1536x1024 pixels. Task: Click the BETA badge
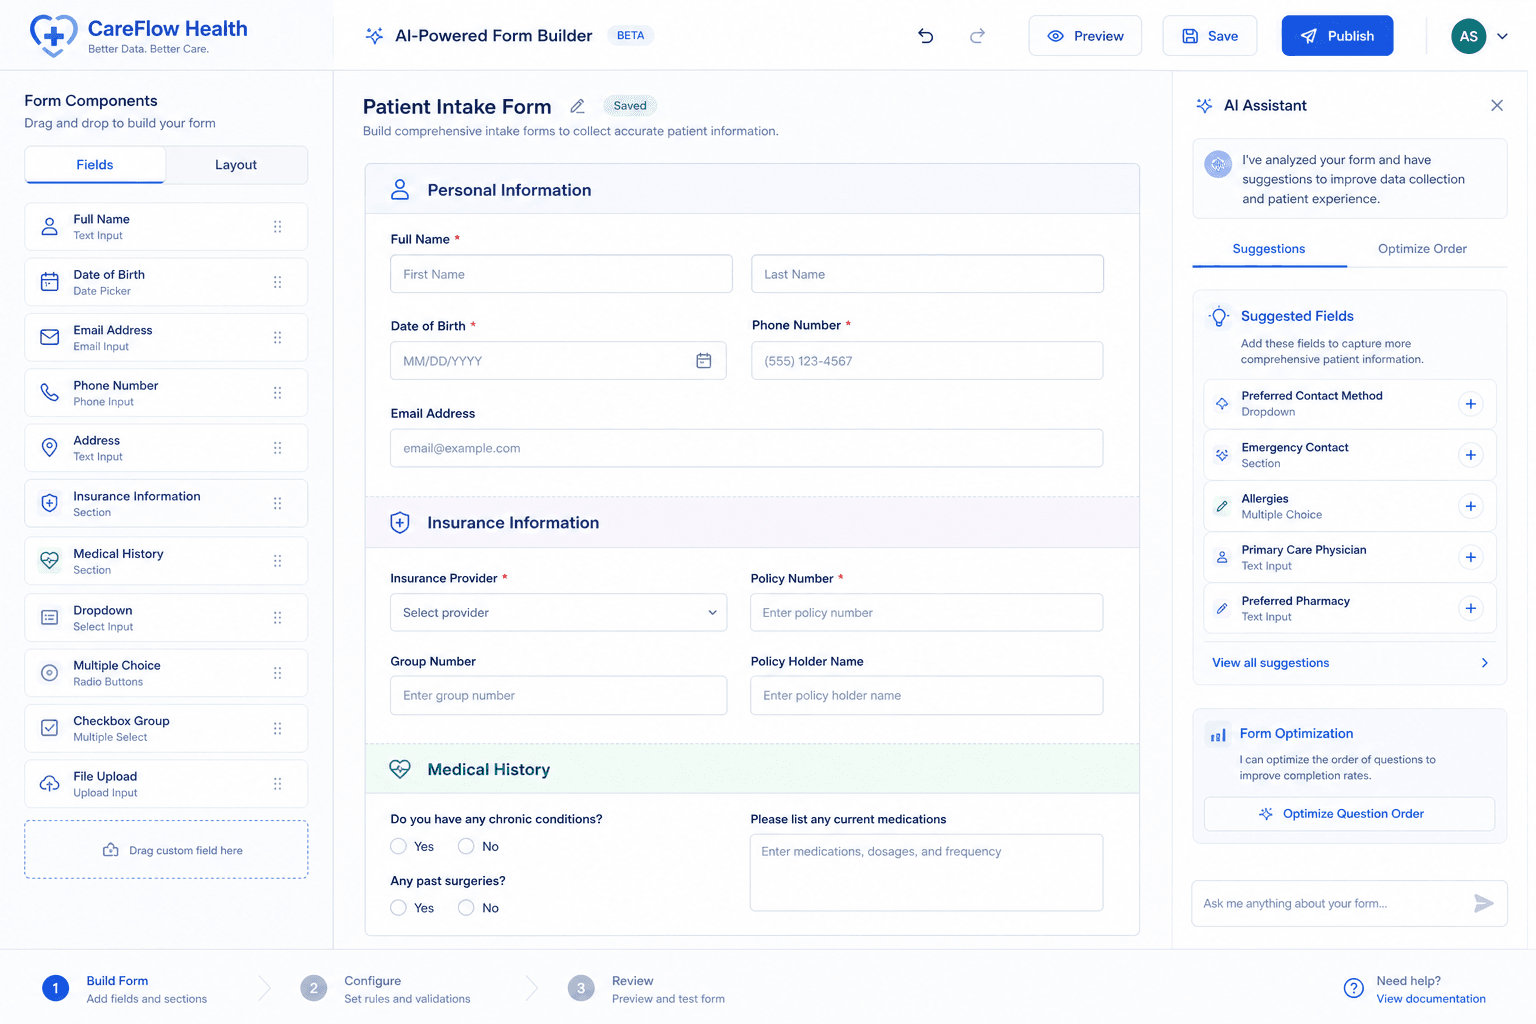click(630, 36)
